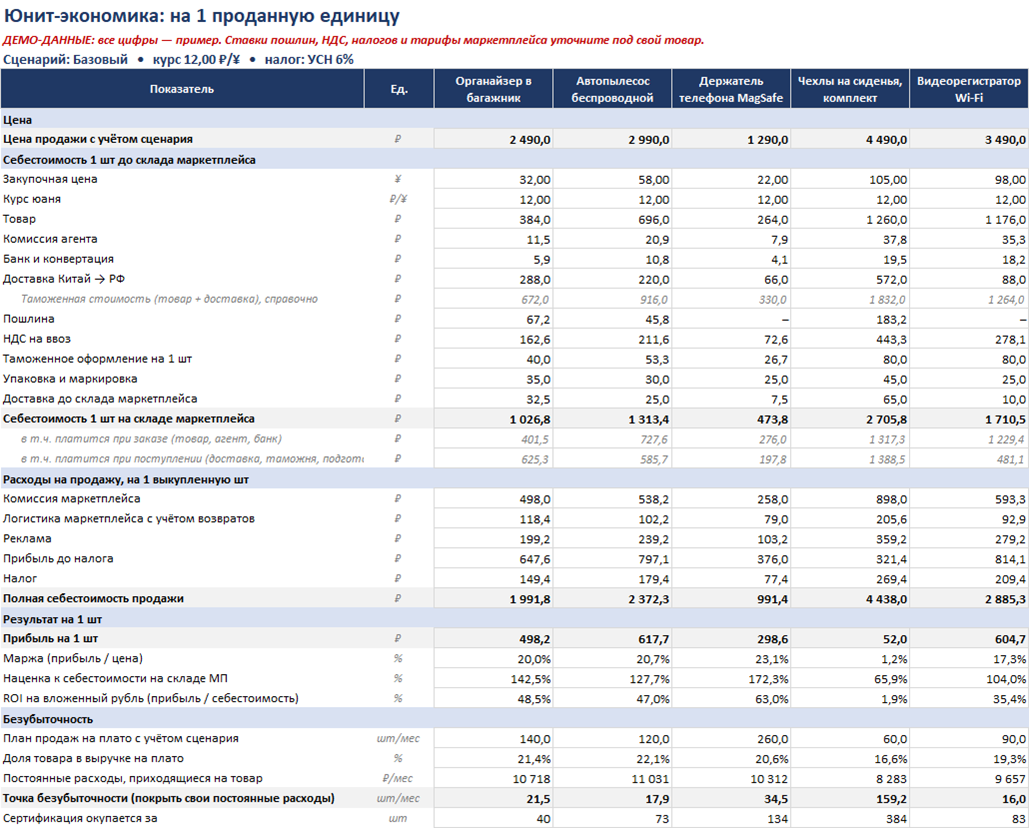
Task: Click the "Доставка Китай → РФ" row label
Action: (64, 279)
